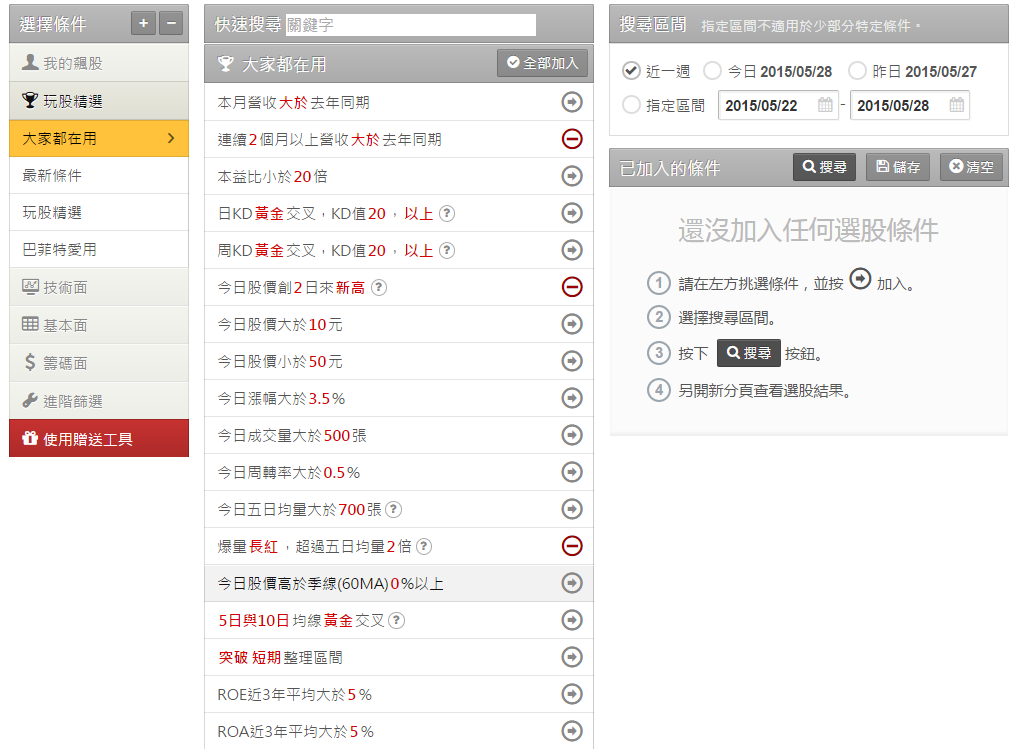The image size is (1015, 749).
Task: Click start date field 2015/05/22
Action: tap(778, 105)
